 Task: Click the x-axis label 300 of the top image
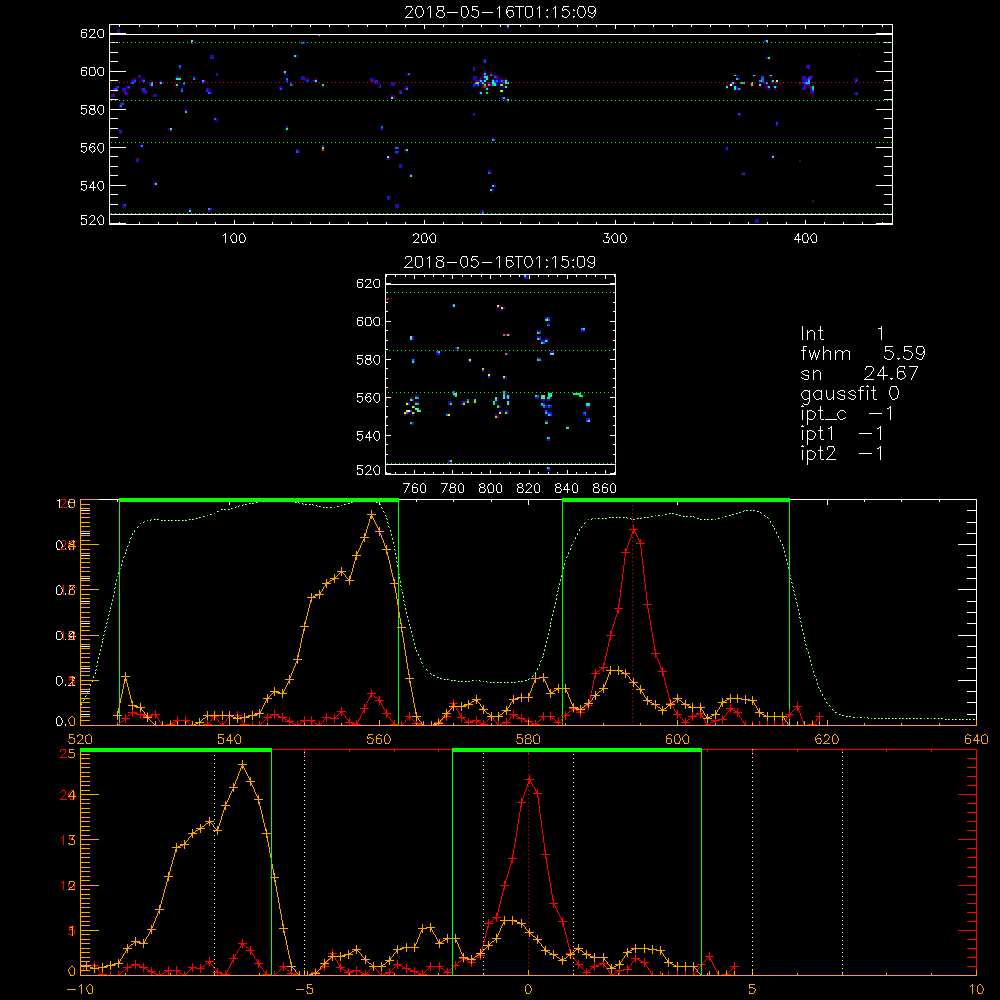click(x=615, y=239)
